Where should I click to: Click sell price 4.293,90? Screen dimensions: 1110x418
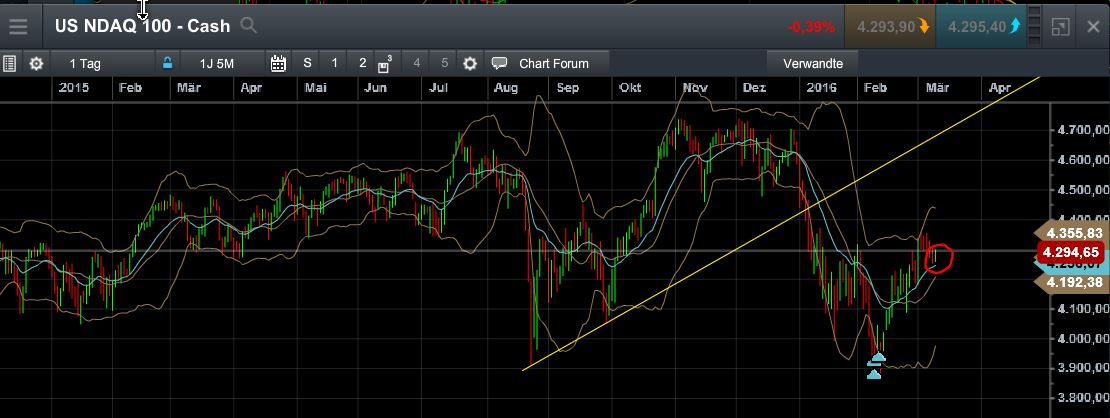click(x=890, y=27)
